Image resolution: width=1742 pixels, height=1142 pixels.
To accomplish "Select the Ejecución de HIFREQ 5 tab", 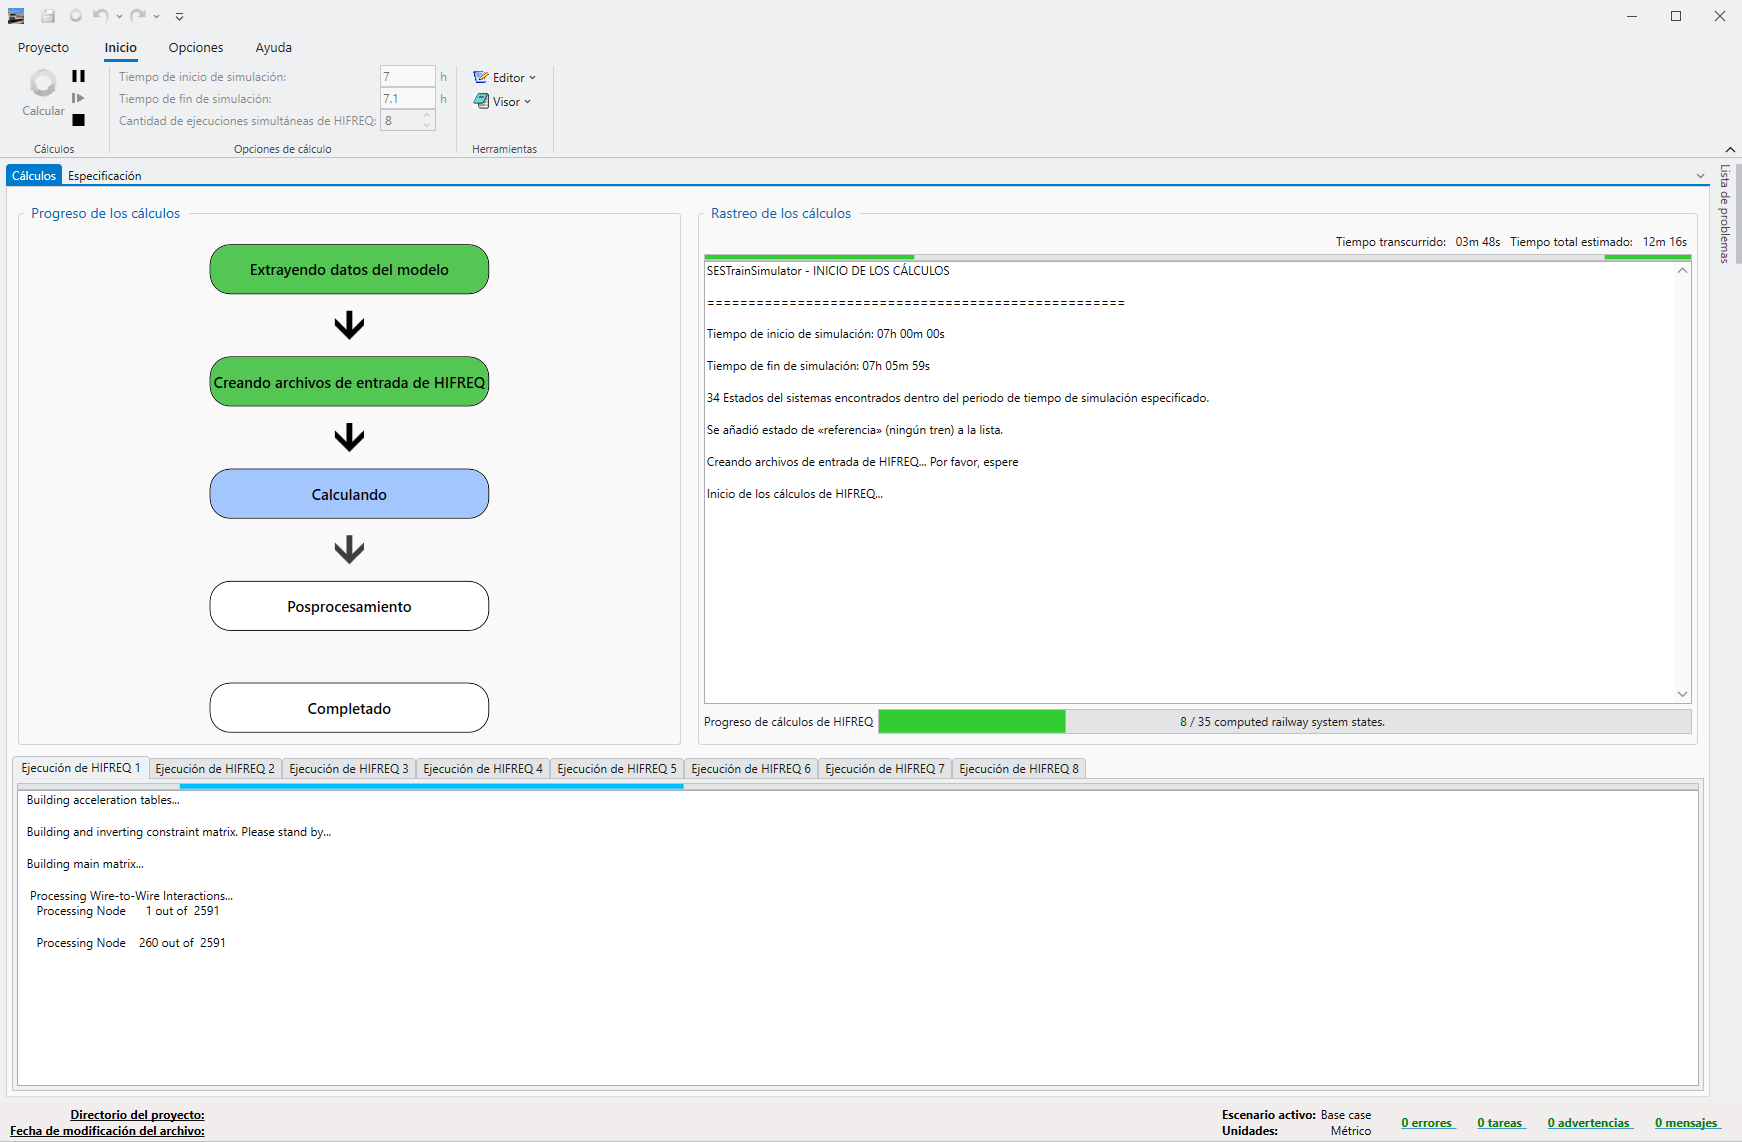I will tap(616, 768).
